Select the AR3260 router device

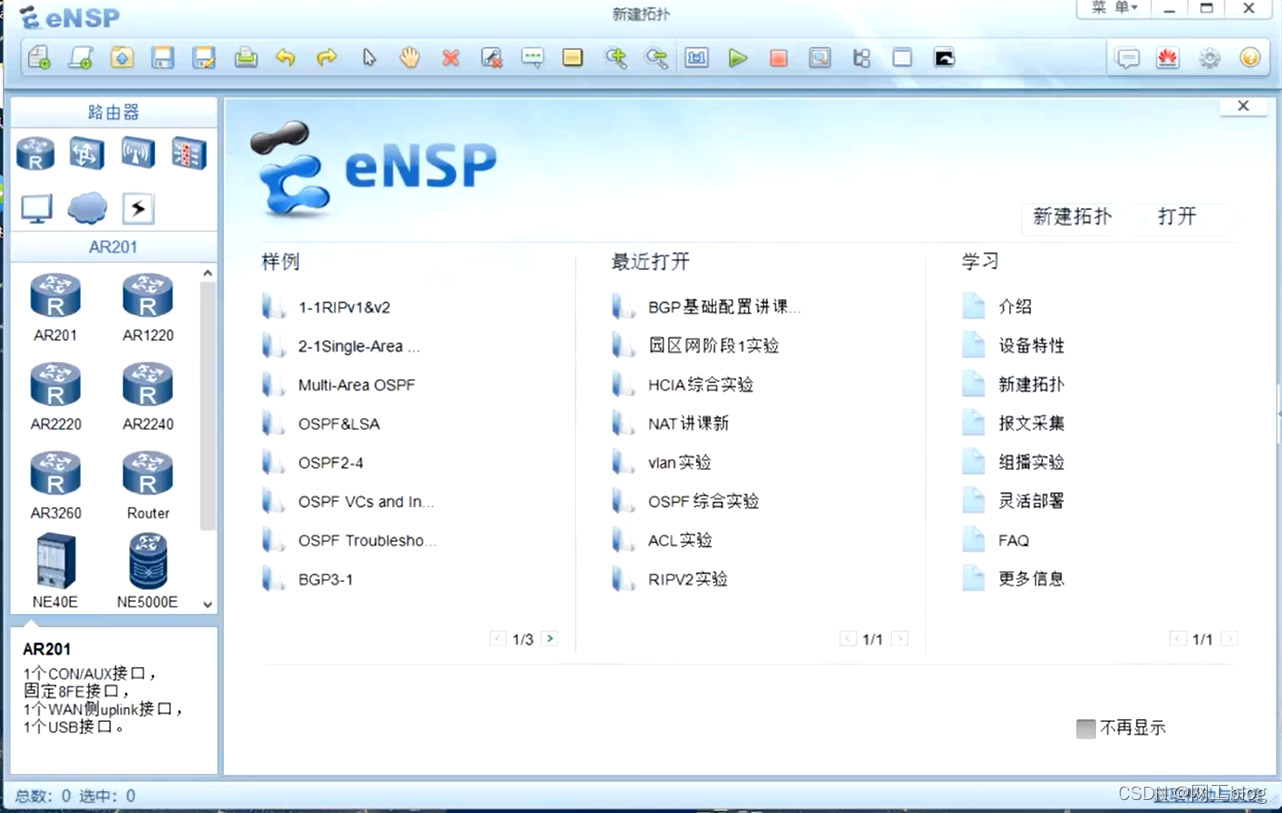(x=55, y=486)
